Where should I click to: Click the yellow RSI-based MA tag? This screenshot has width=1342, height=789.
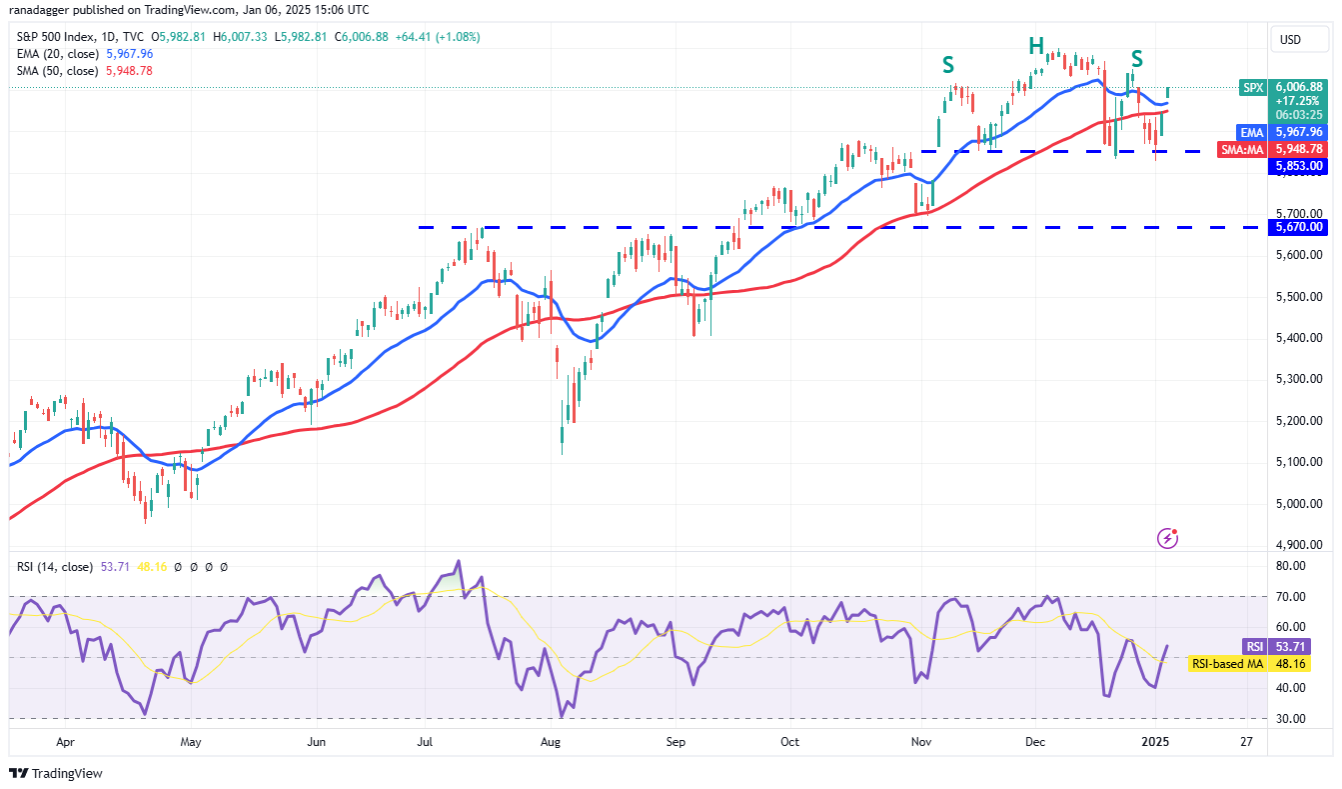click(1229, 663)
